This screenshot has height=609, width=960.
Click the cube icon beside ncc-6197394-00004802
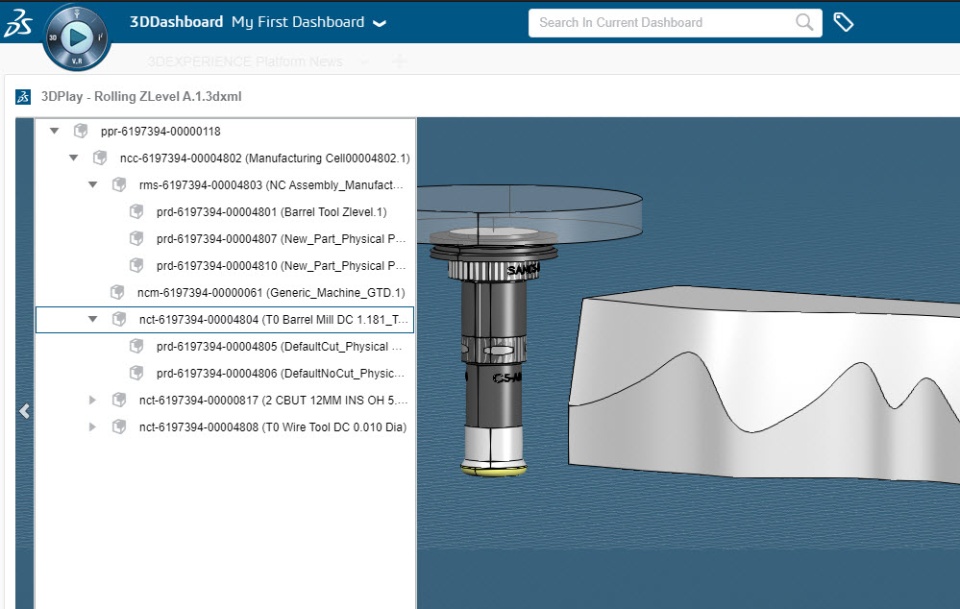(x=99, y=158)
